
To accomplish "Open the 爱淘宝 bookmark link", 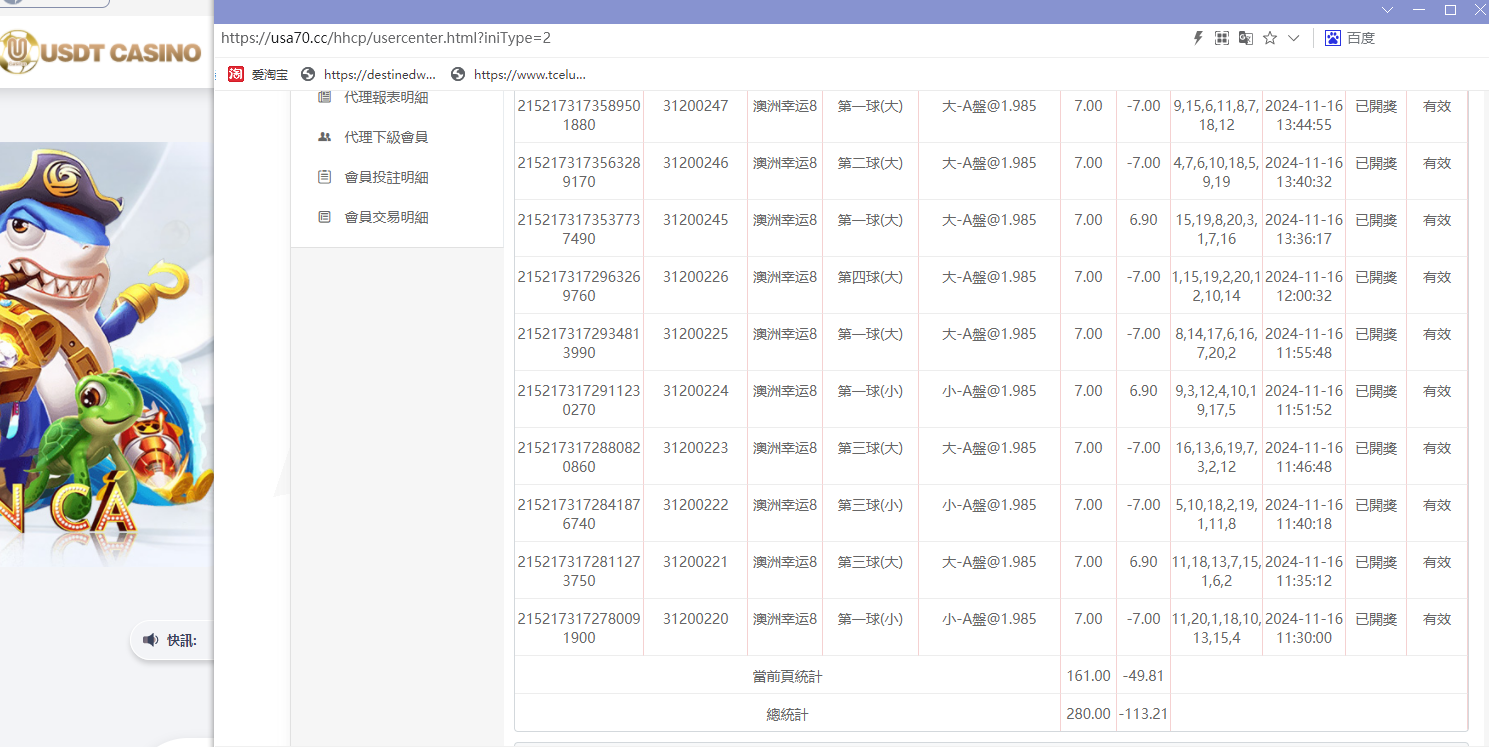I will [268, 73].
